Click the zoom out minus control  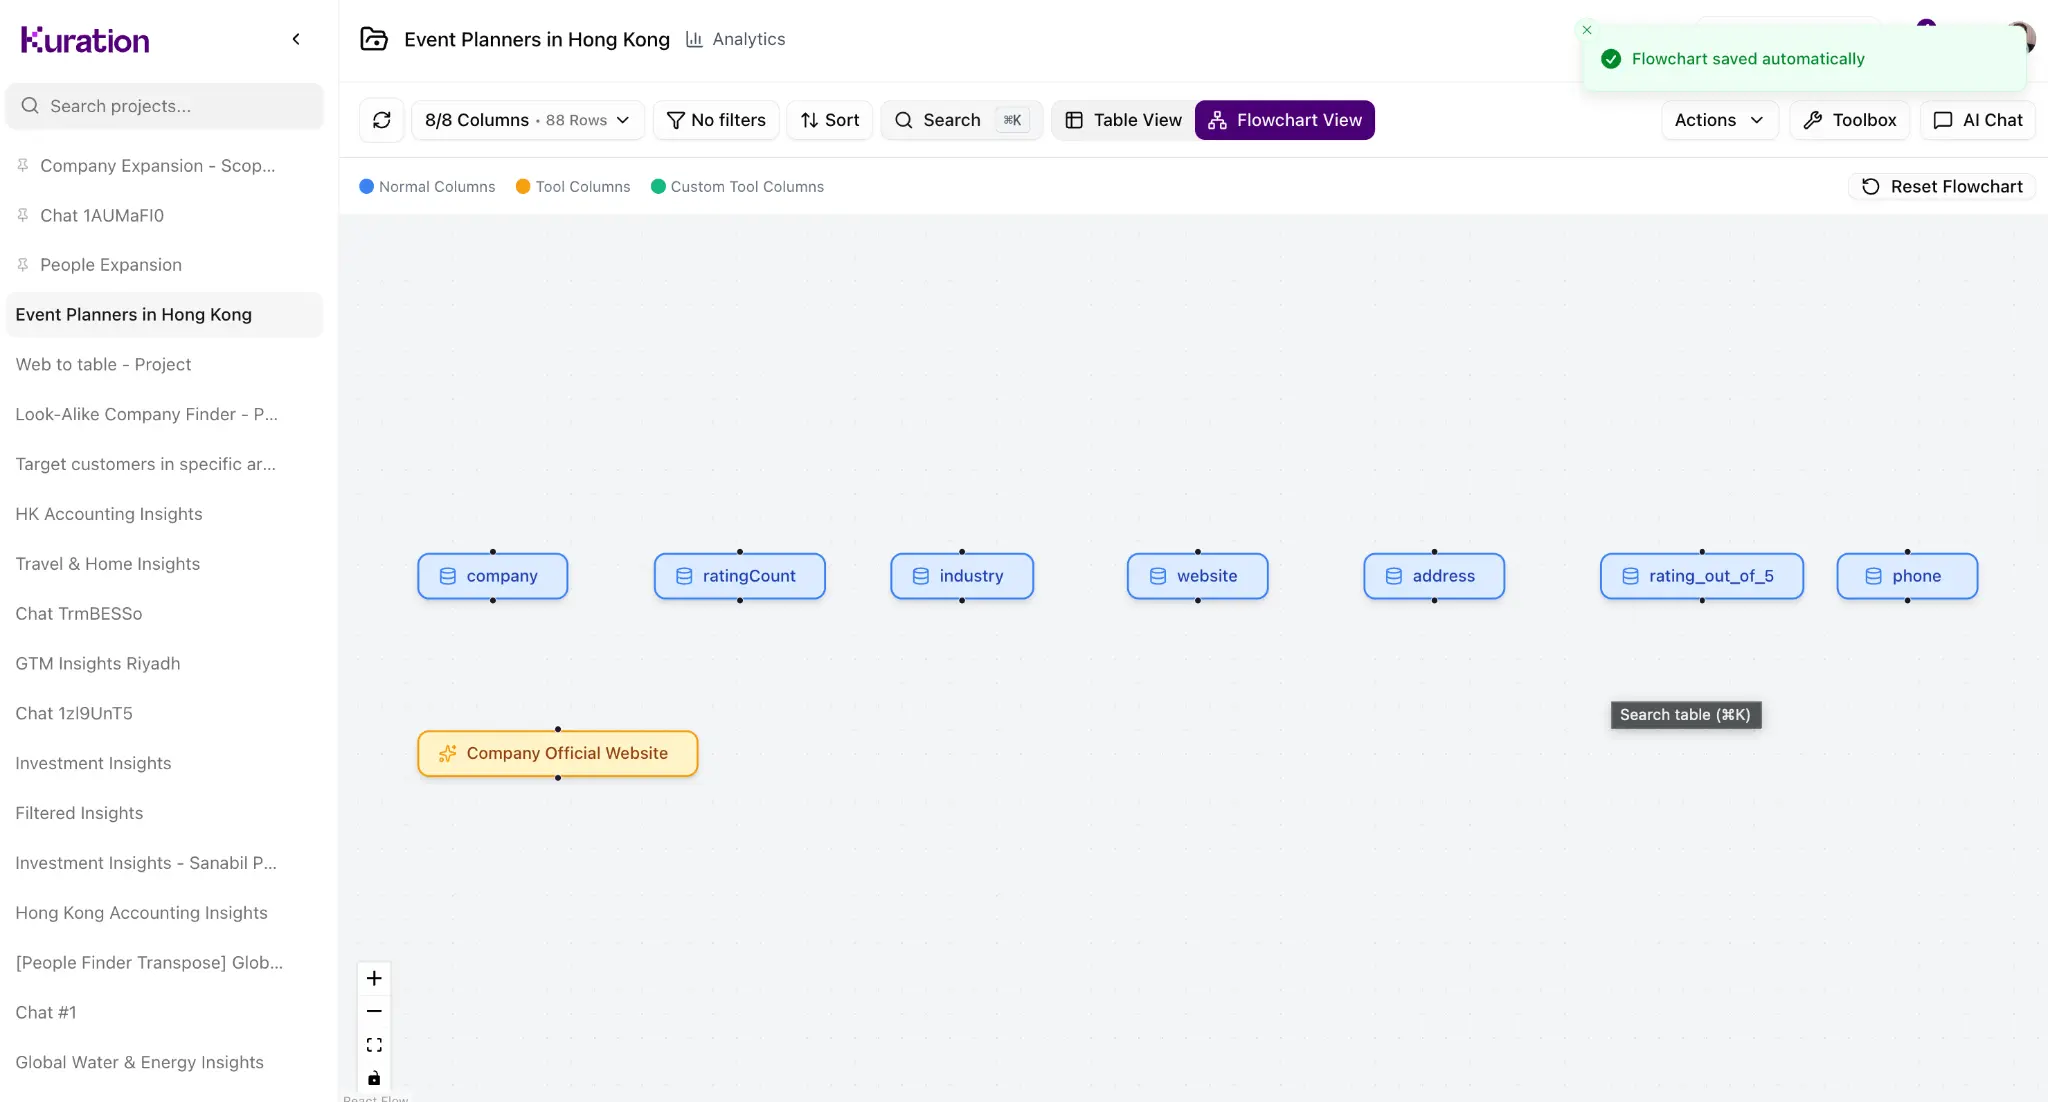point(374,1011)
